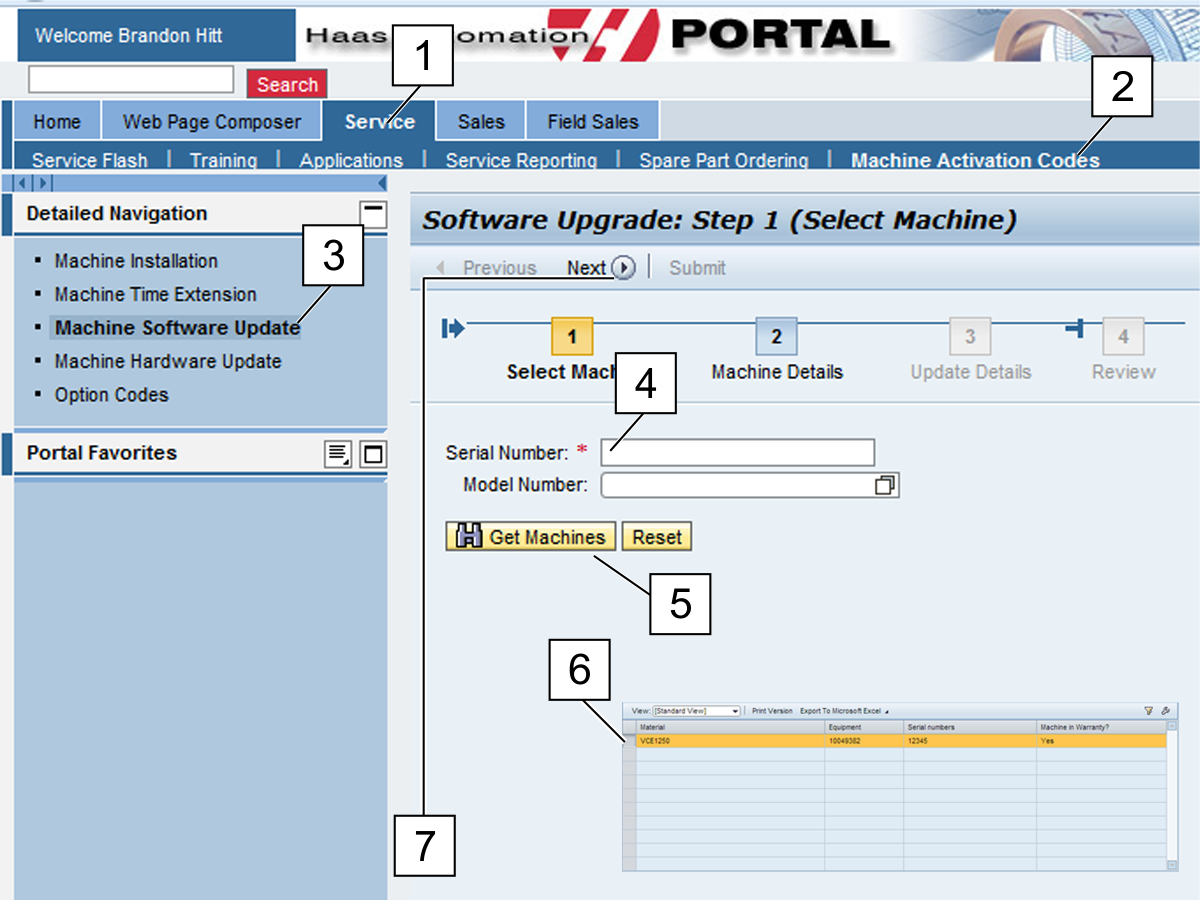Screen dimensions: 1200x900
Task: Select the VCE1250 material cell
Action: pos(731,741)
